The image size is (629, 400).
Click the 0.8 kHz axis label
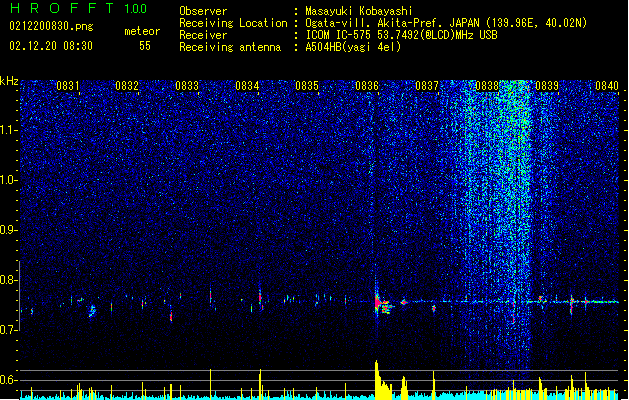pos(9,280)
